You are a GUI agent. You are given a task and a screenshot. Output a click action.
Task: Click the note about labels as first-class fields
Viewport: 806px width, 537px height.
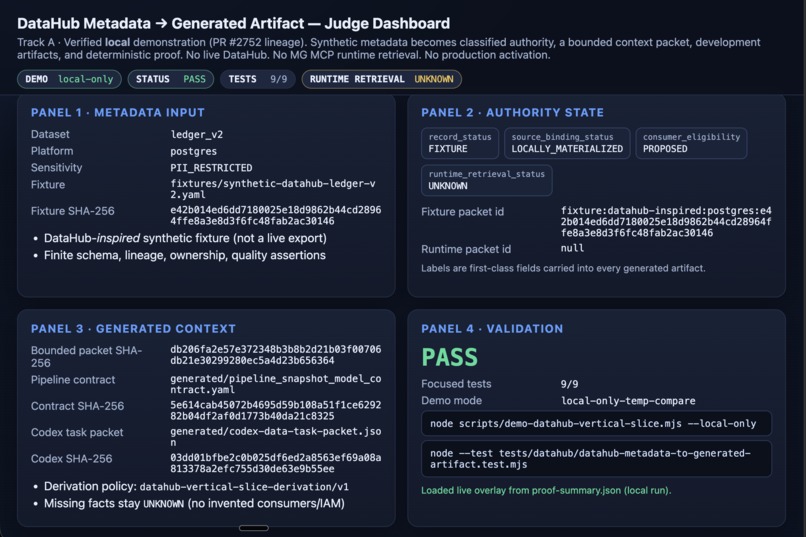pos(563,268)
